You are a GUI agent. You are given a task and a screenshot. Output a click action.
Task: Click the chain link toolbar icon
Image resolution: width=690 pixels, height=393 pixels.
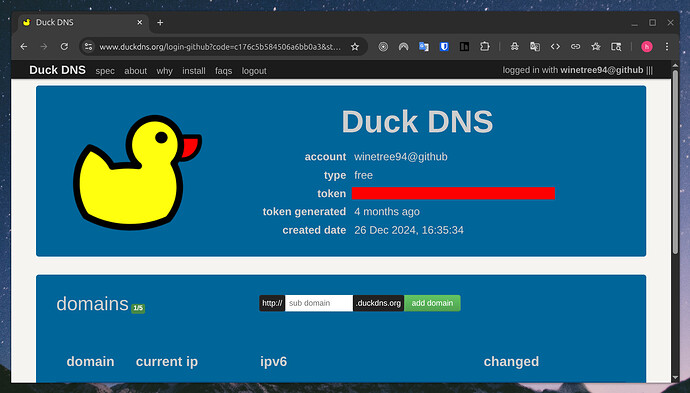point(575,47)
